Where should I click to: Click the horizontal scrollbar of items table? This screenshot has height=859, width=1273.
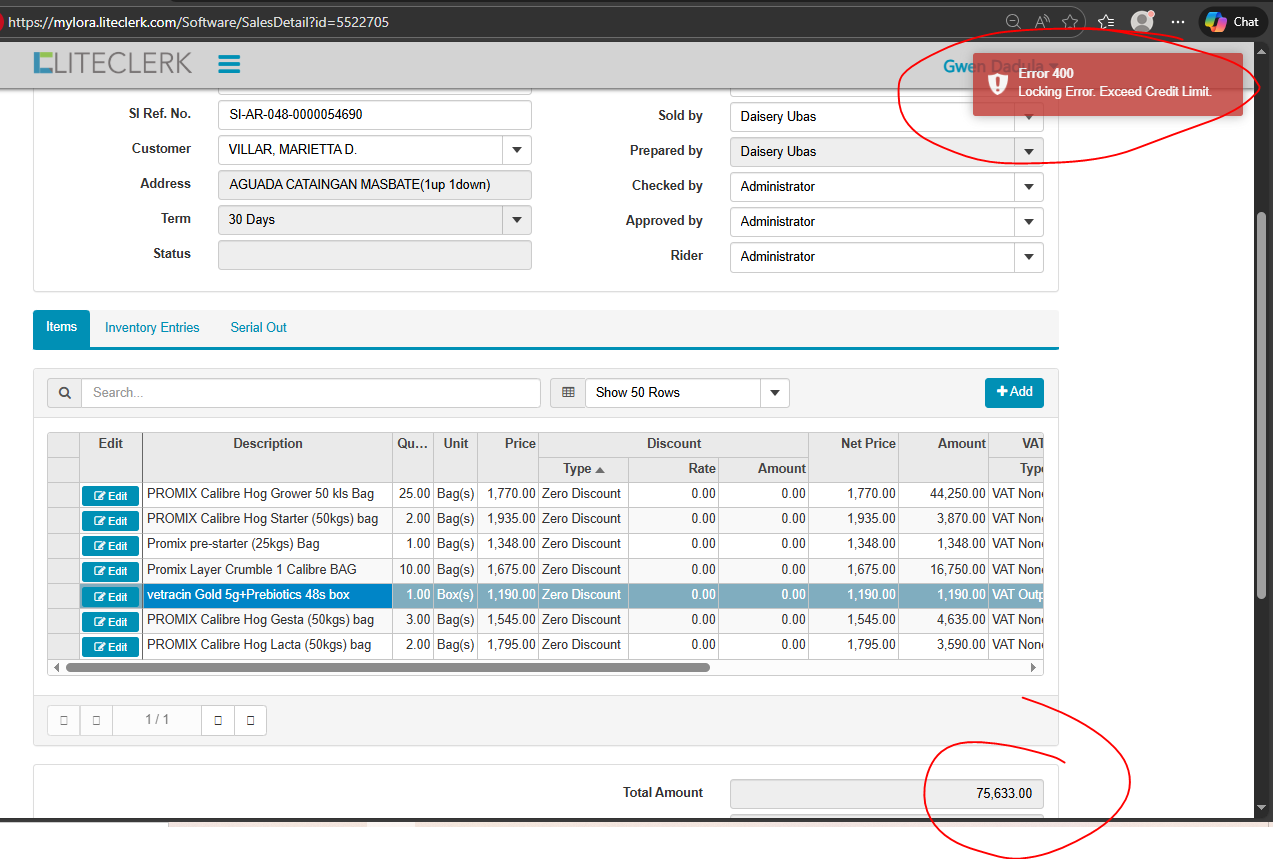pyautogui.click(x=387, y=667)
